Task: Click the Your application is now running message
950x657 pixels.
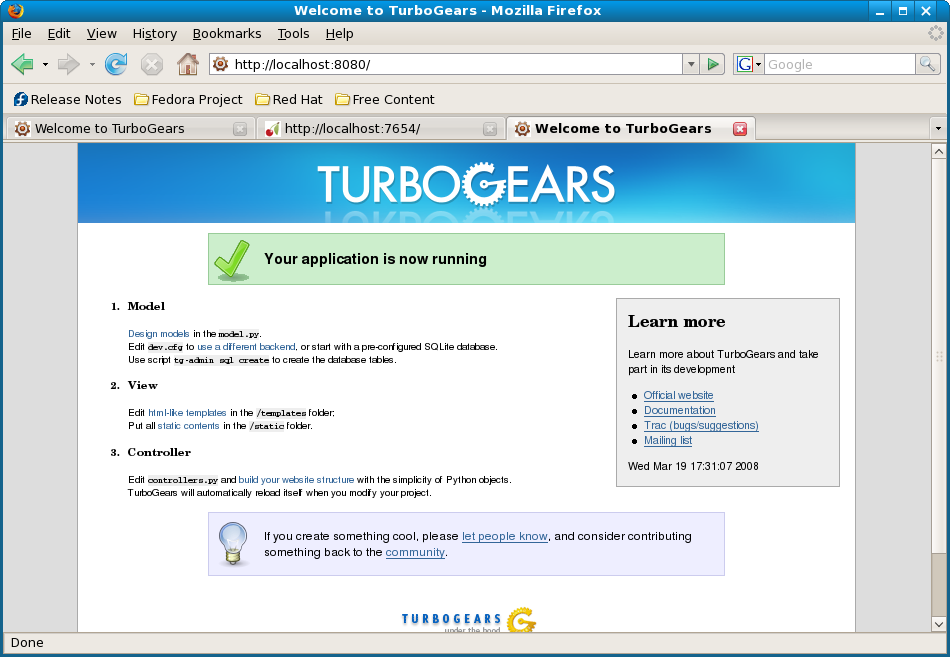Action: tap(376, 259)
